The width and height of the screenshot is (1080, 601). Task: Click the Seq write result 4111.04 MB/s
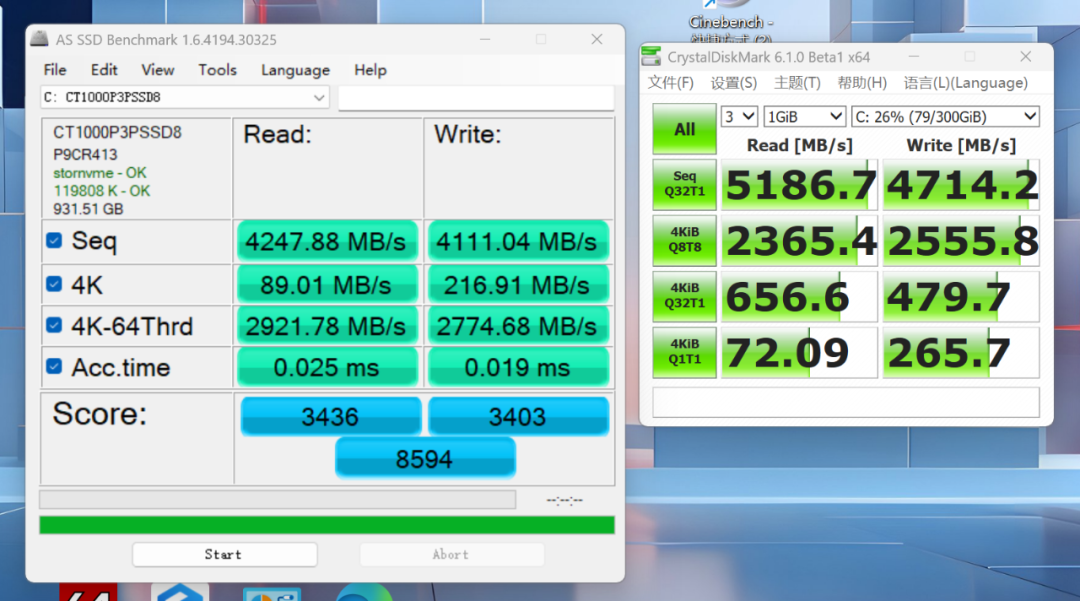(x=517, y=242)
